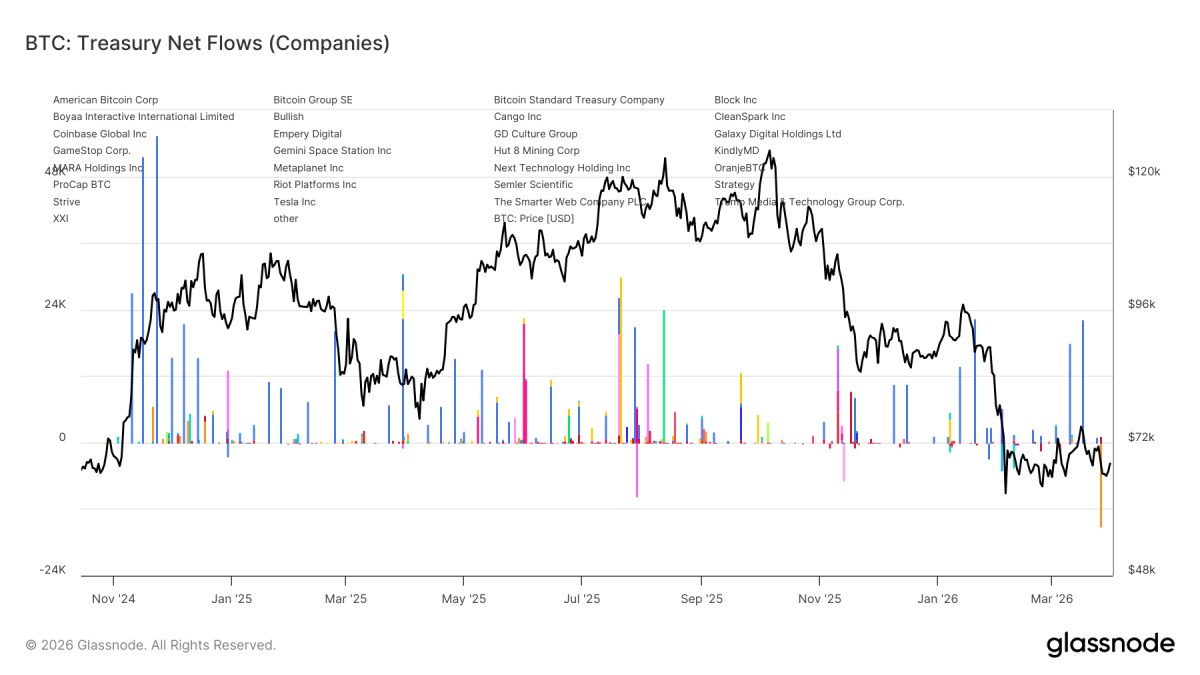Image resolution: width=1200 pixels, height=675 pixels.
Task: Click the Galaxy Digital Holdings Ltd legend label
Action: pos(778,133)
